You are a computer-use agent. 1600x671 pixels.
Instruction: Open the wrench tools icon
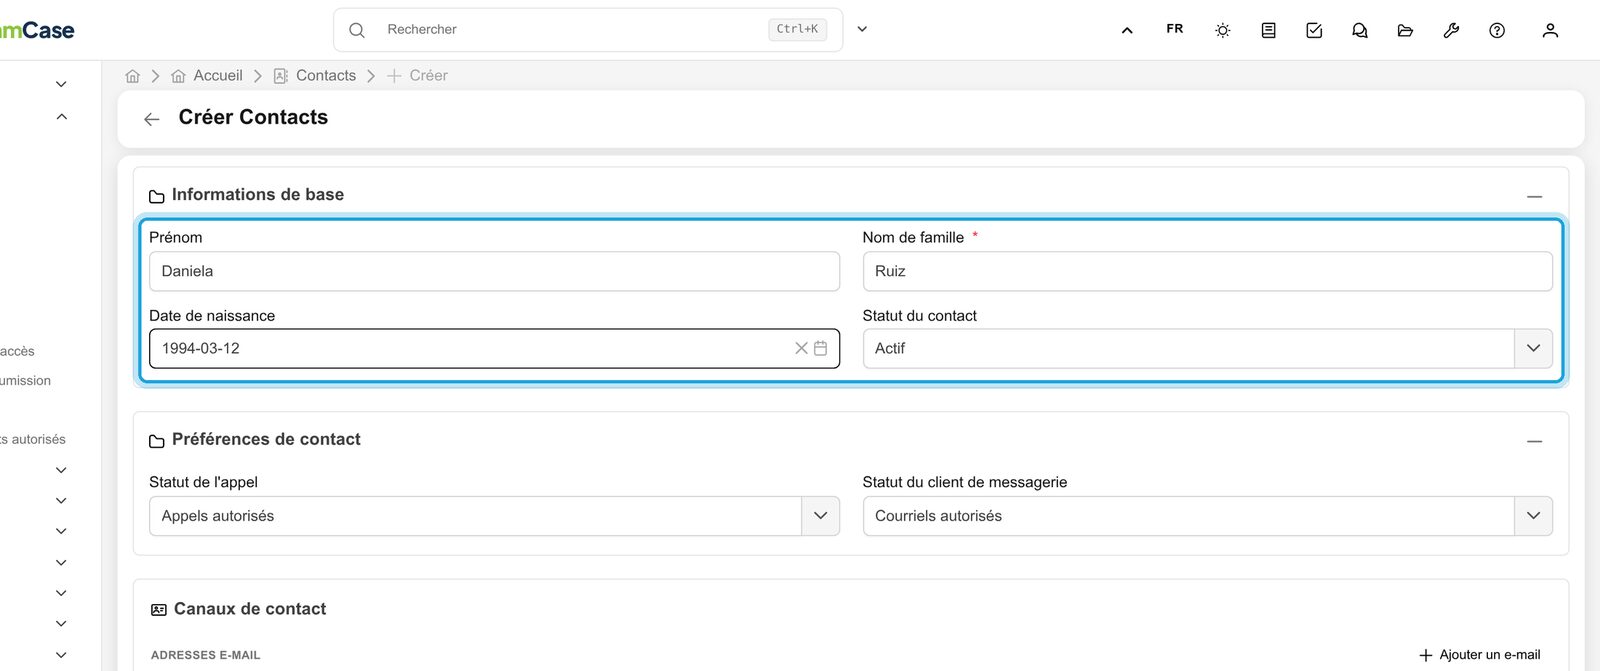1451,30
